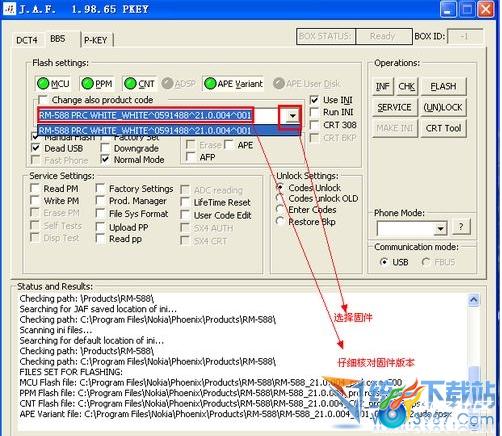Toggle the green CNT indicator button
The width and height of the screenshot is (502, 436).
139,84
